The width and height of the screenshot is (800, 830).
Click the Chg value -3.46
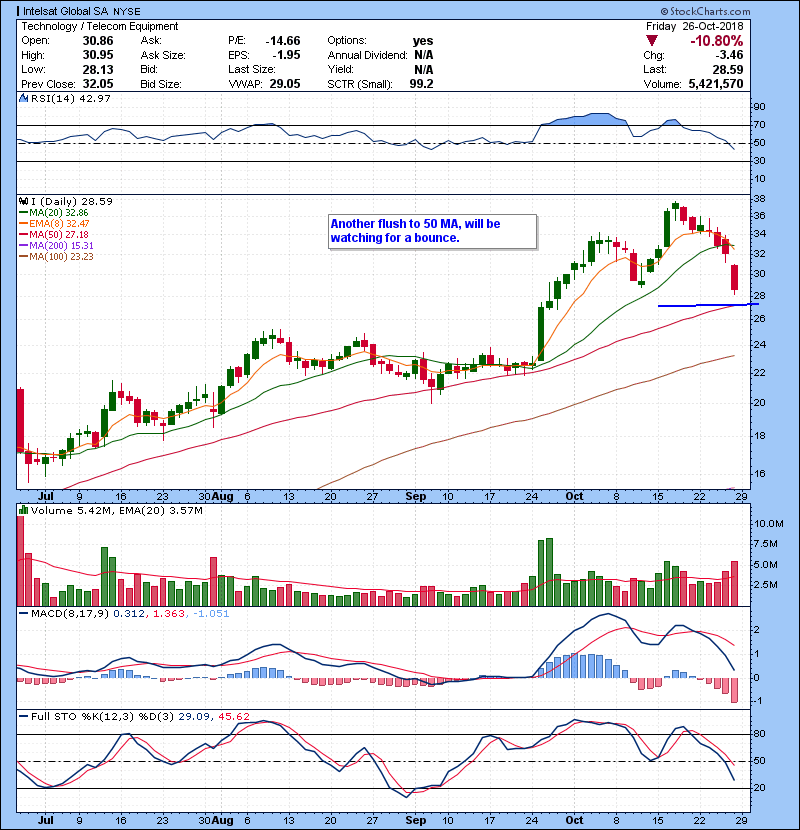click(x=729, y=55)
